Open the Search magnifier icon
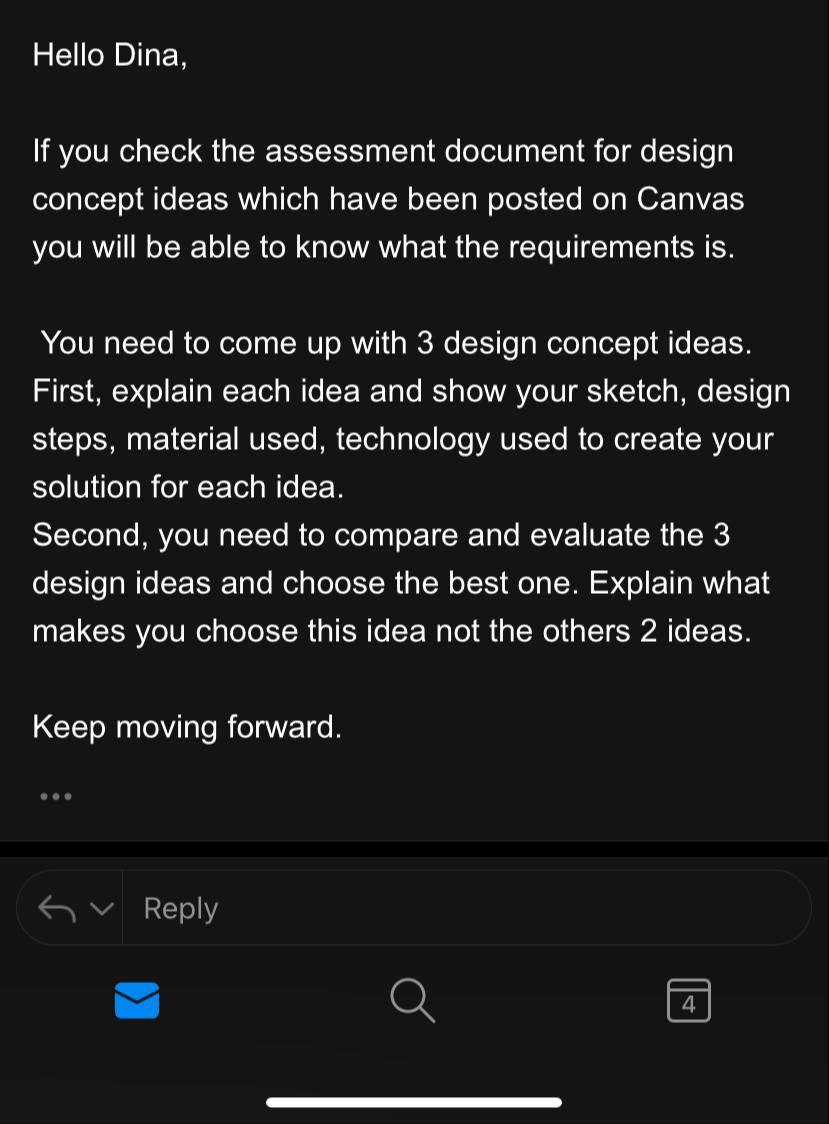The width and height of the screenshot is (829, 1124). click(x=412, y=1000)
